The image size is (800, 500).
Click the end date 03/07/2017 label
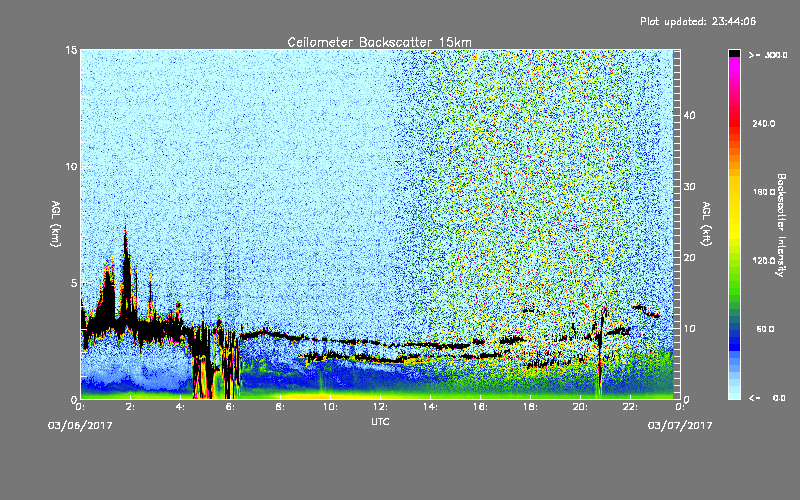click(x=680, y=425)
